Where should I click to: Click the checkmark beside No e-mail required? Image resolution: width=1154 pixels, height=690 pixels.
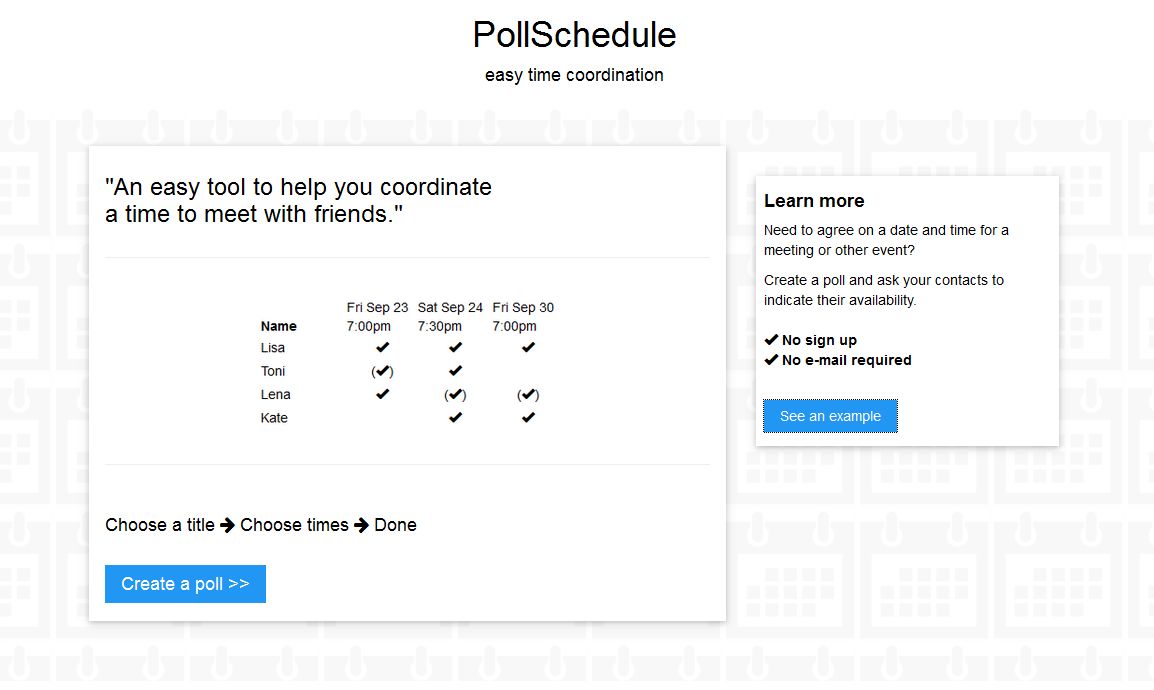(x=771, y=360)
